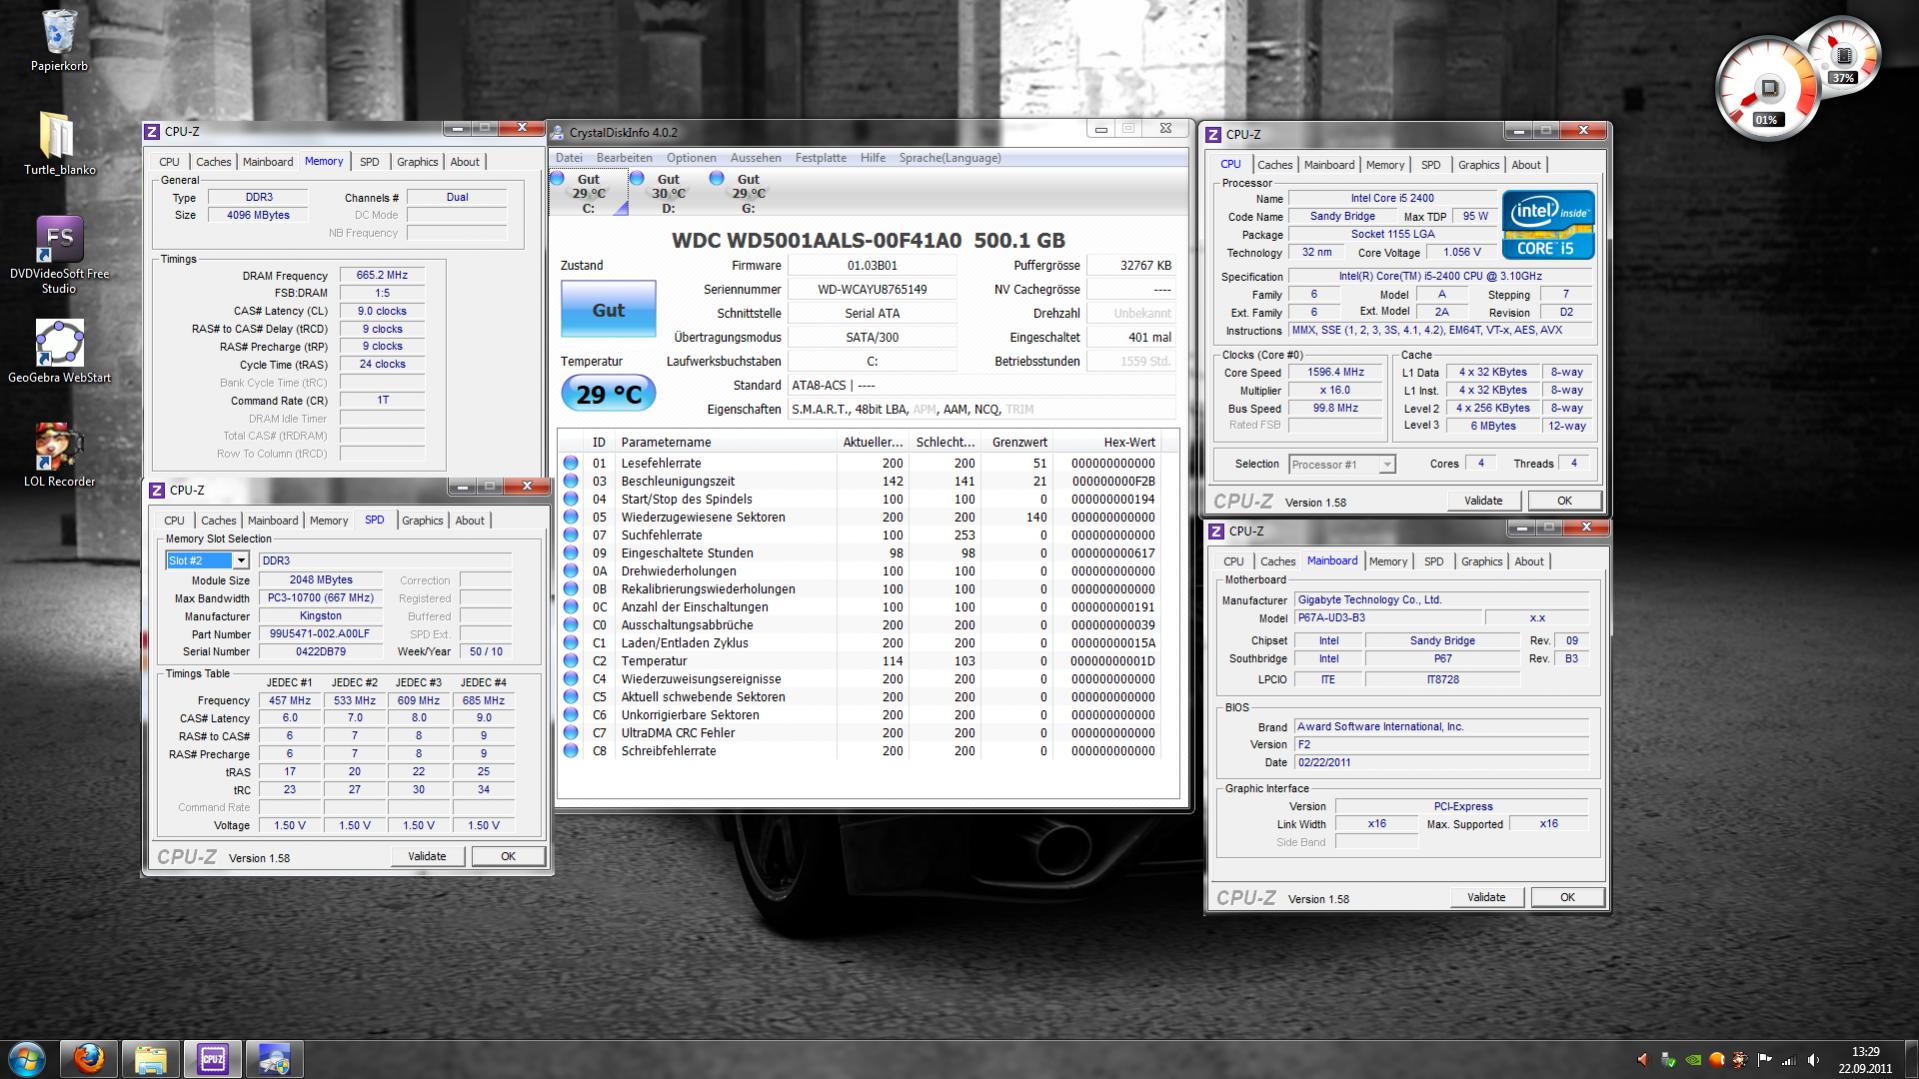
Task: Click the CrystalDiskInfo title bar icon
Action: tap(559, 132)
